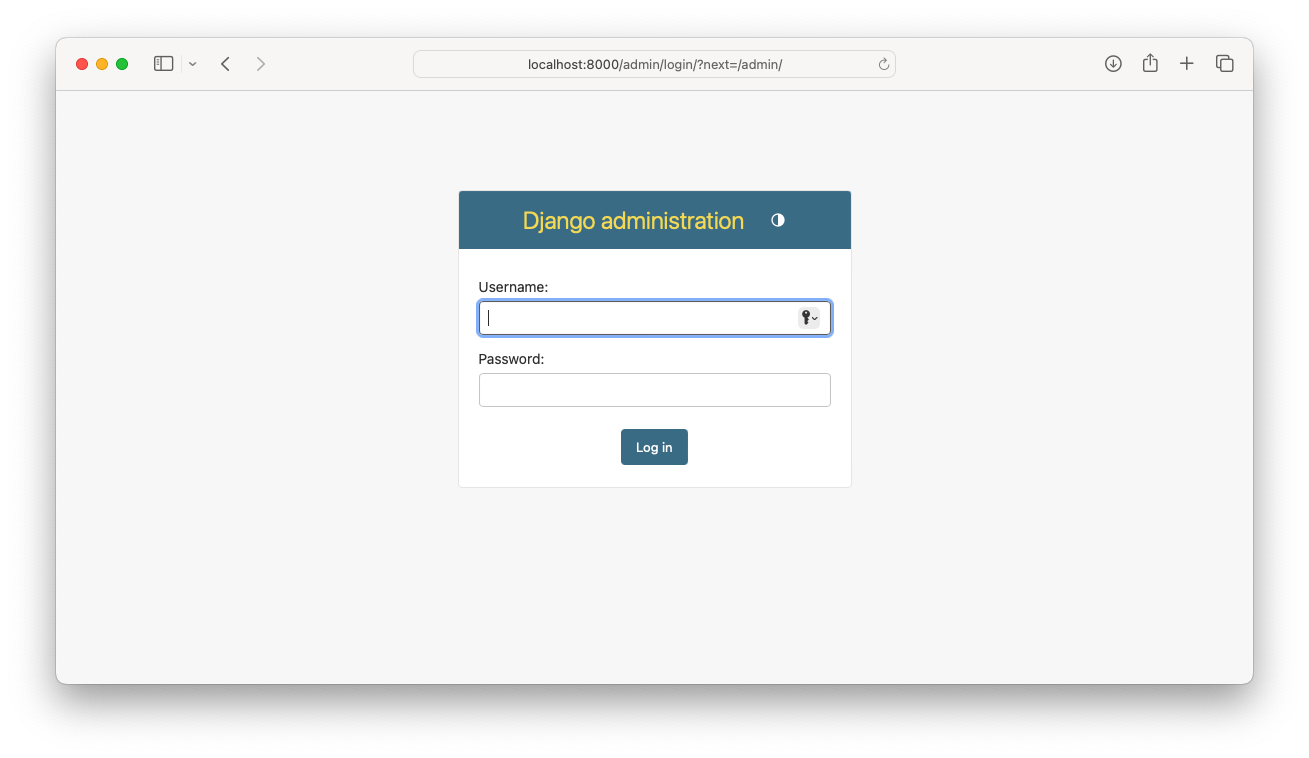Show the tab overview icon
The image size is (1309, 758).
[1225, 64]
